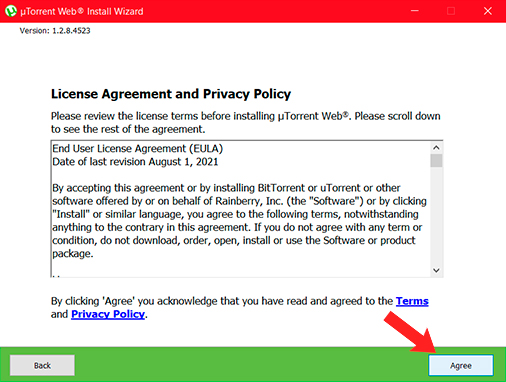Minimize the Install Wizard window
This screenshot has height=382, width=506.
click(x=414, y=11)
